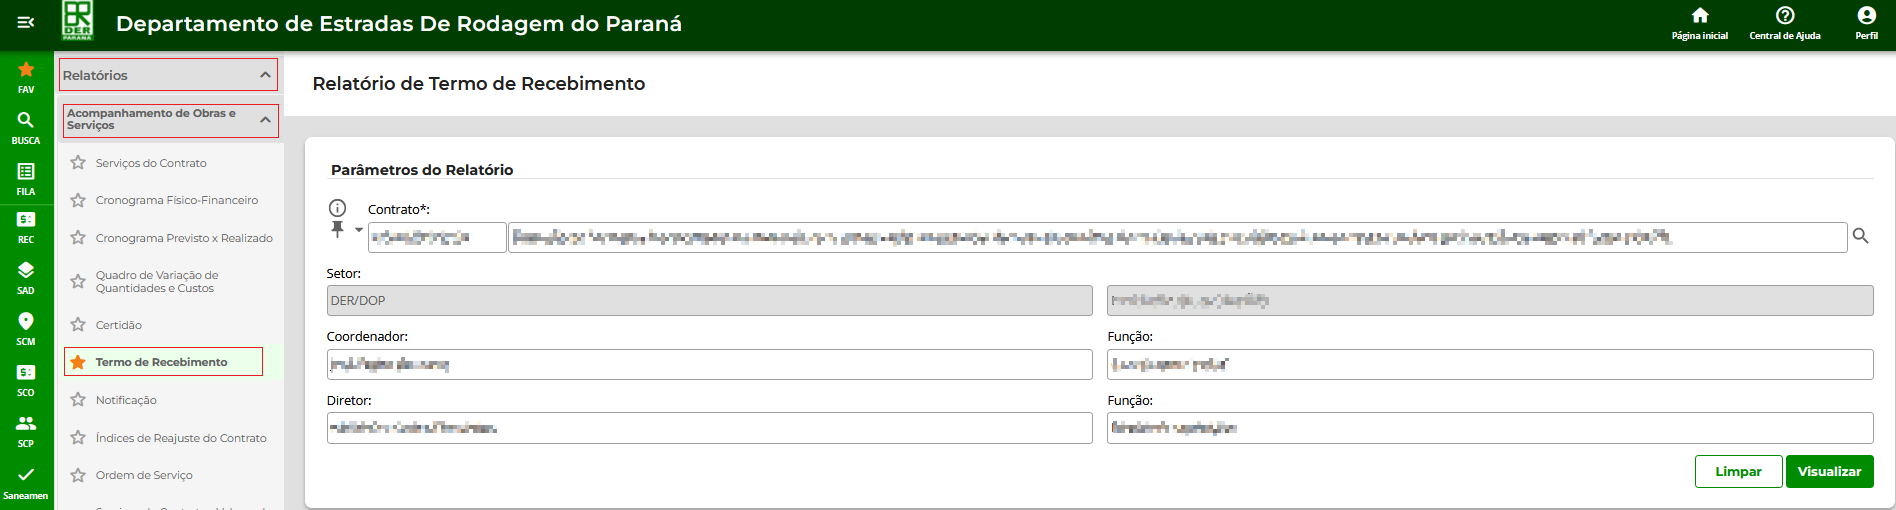Image resolution: width=1896 pixels, height=510 pixels.
Task: Open Cronograma Físico-Financeiro report
Action: coord(176,200)
